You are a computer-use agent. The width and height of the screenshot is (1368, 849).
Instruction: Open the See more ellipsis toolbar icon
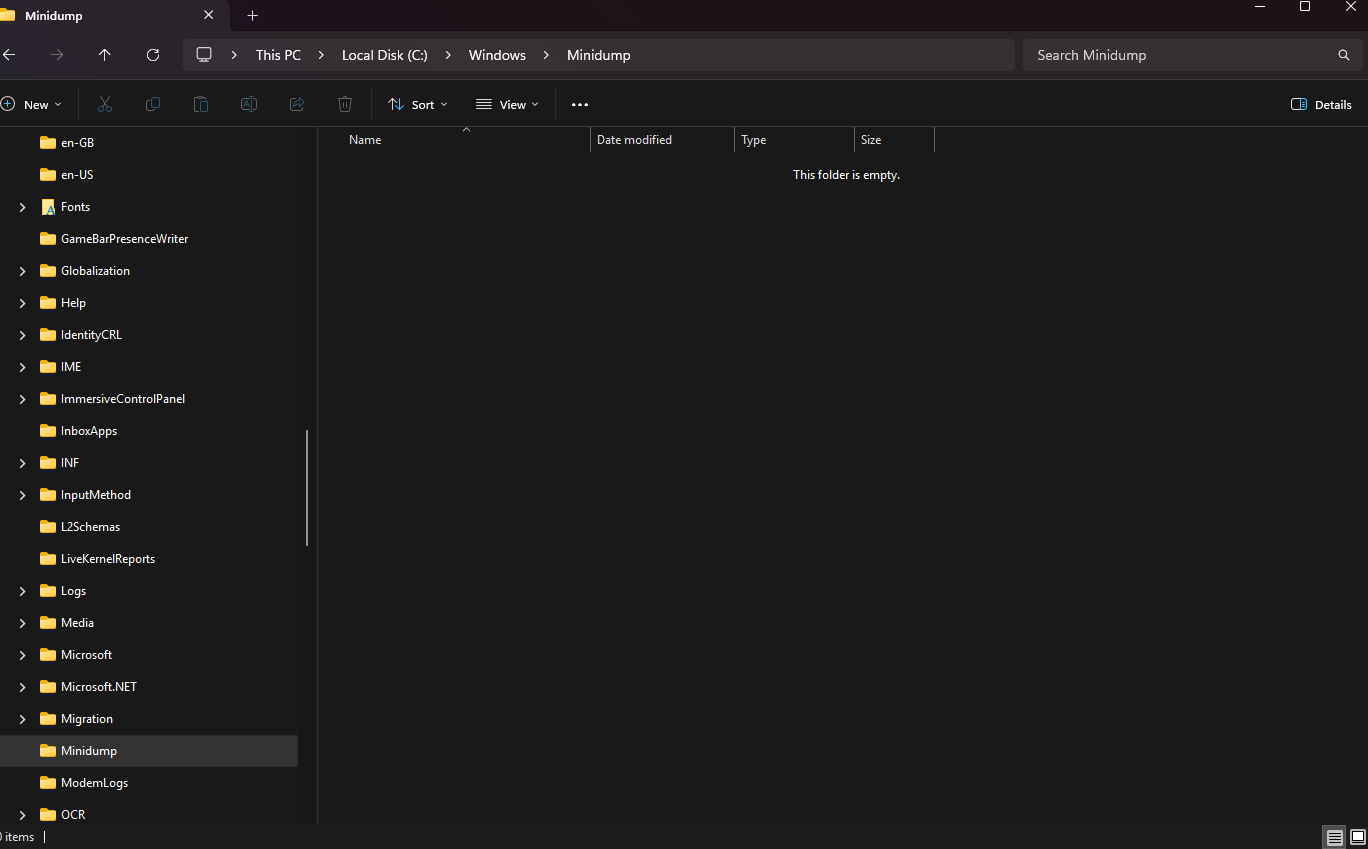click(x=579, y=104)
